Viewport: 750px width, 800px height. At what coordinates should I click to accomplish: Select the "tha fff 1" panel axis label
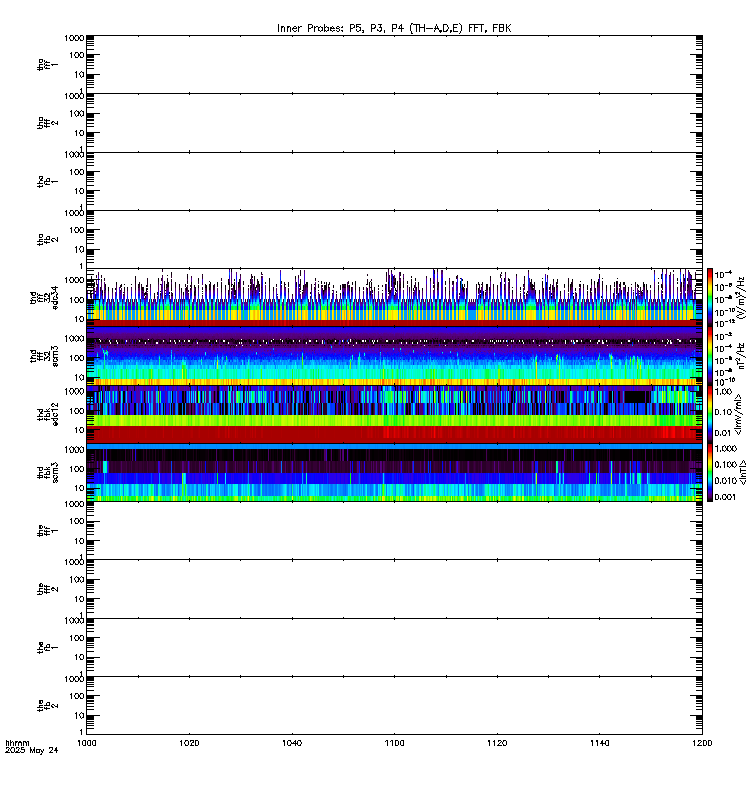coord(47,64)
